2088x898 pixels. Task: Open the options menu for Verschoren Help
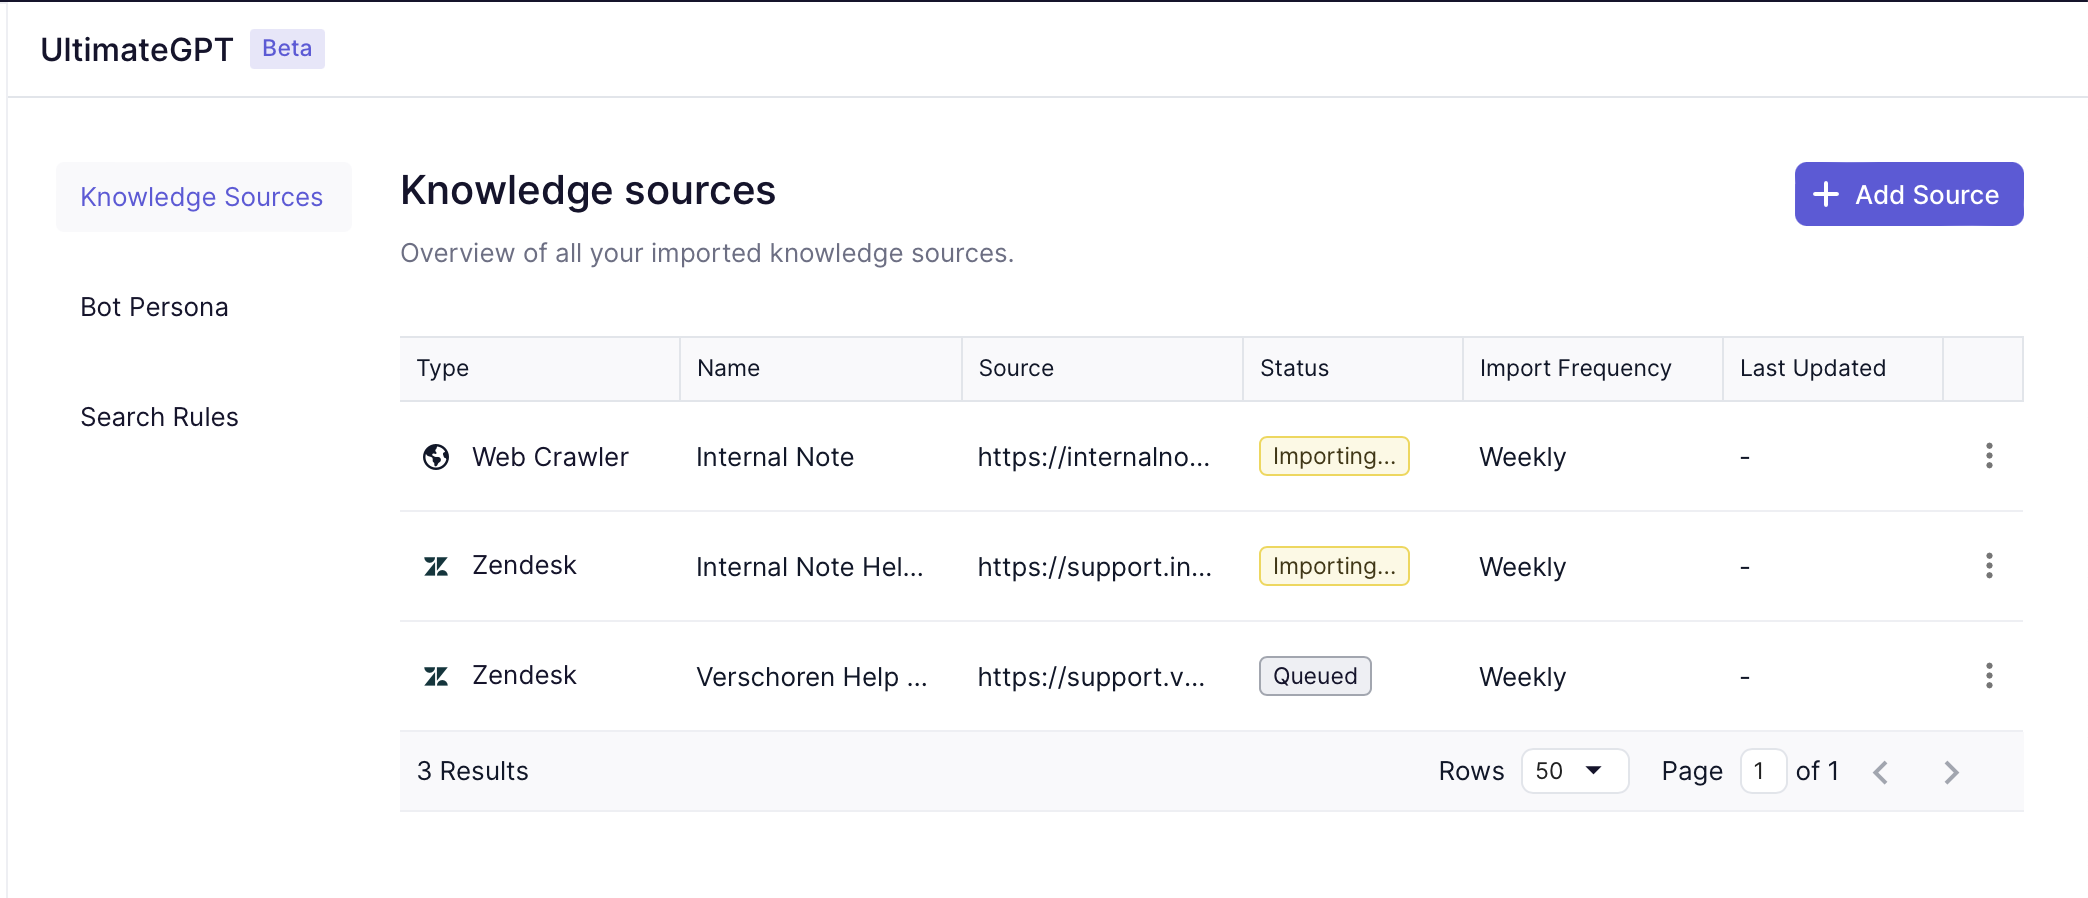click(x=1989, y=676)
